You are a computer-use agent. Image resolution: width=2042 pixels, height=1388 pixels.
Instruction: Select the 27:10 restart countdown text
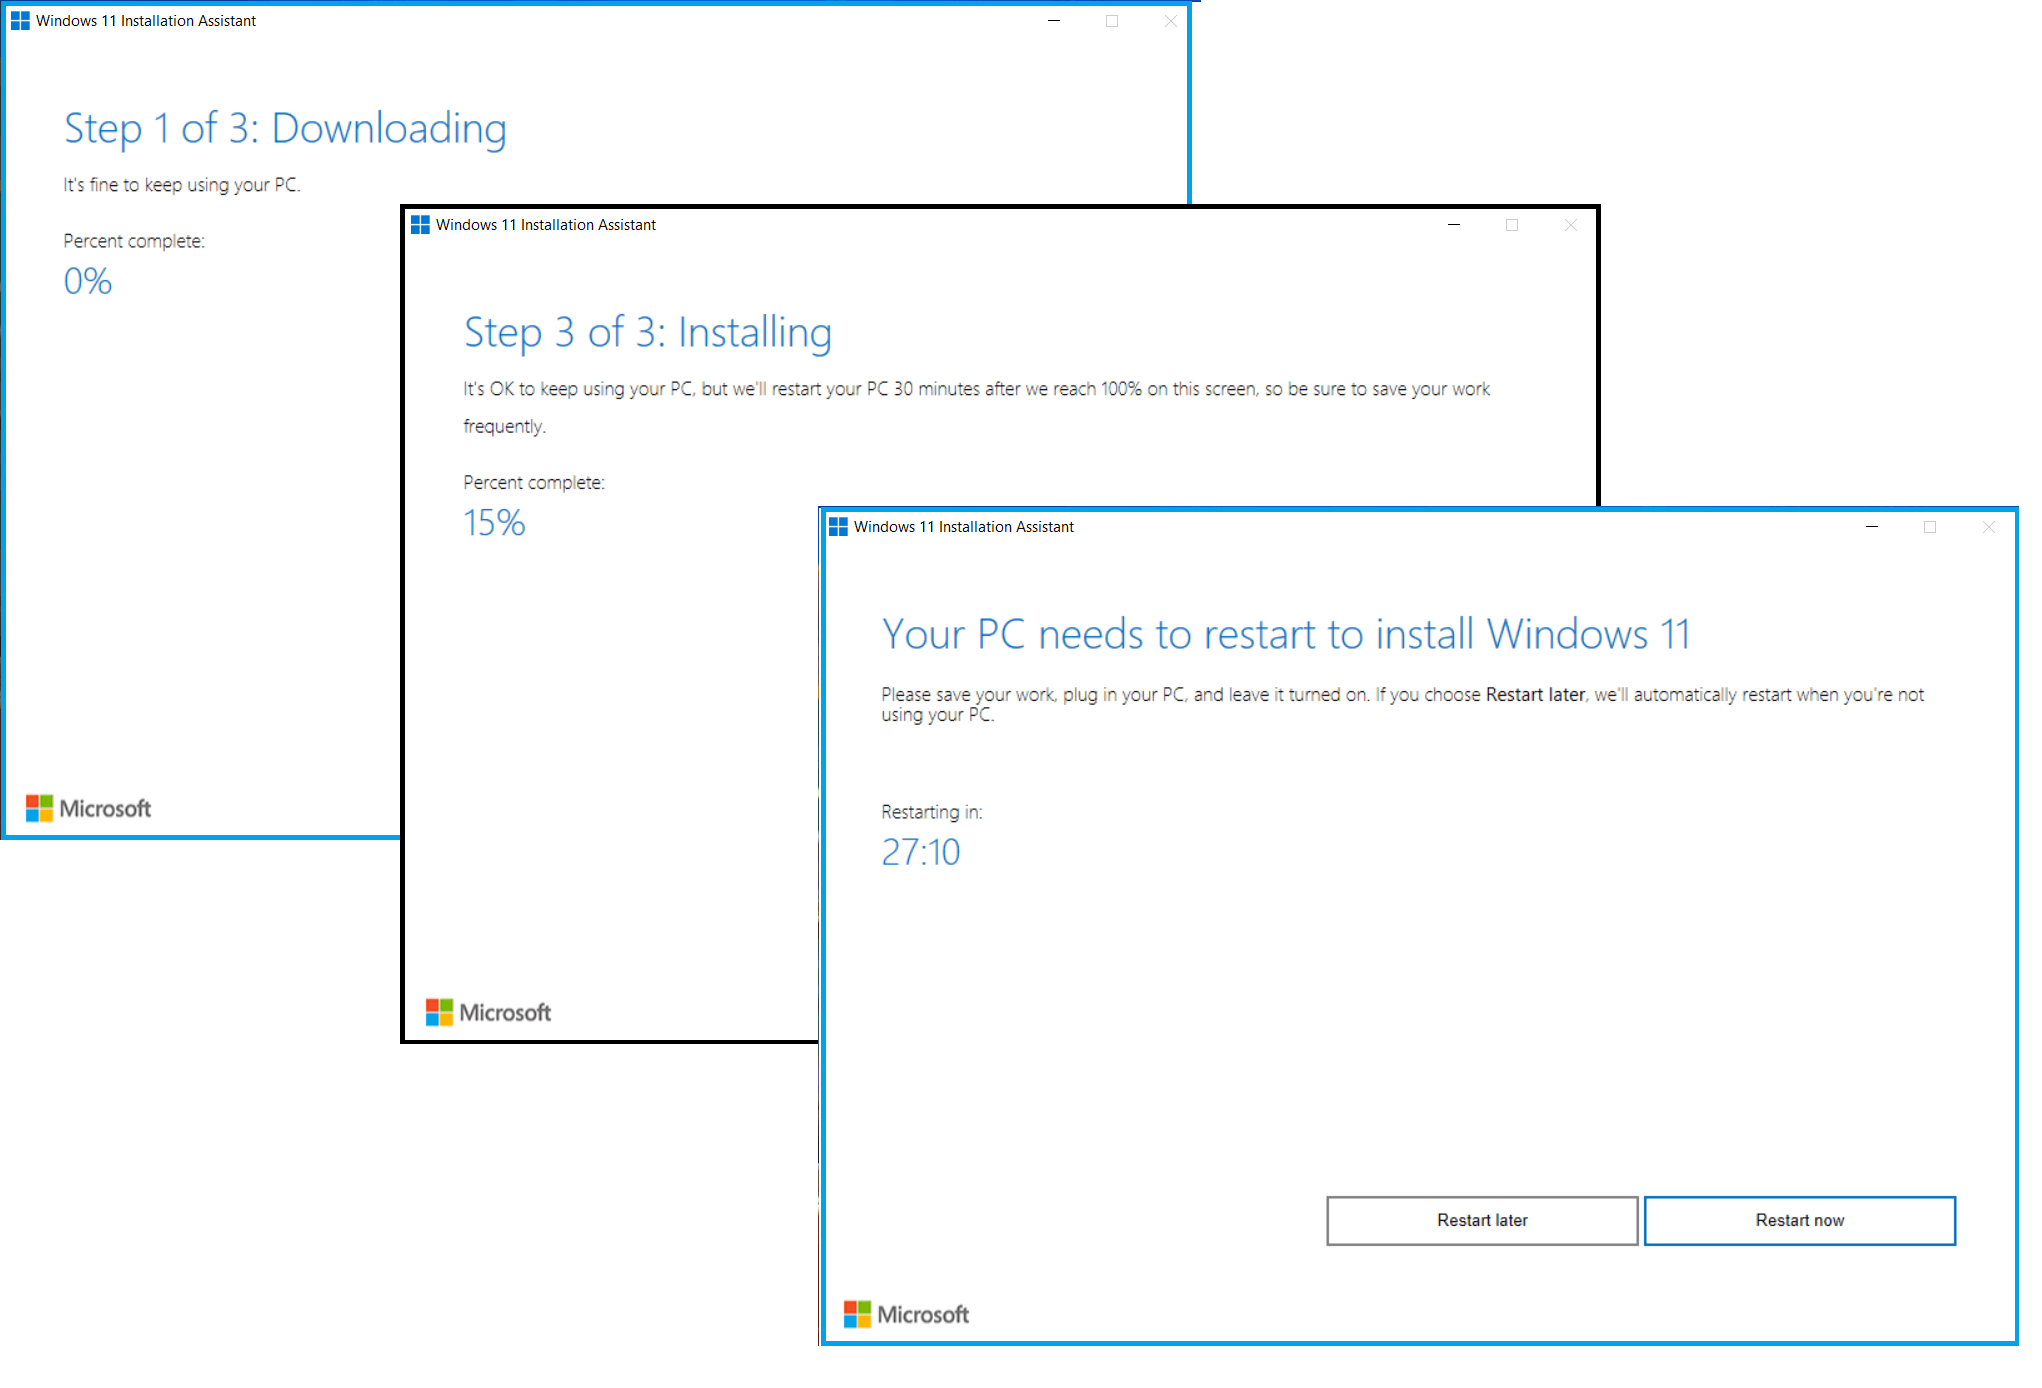[920, 852]
